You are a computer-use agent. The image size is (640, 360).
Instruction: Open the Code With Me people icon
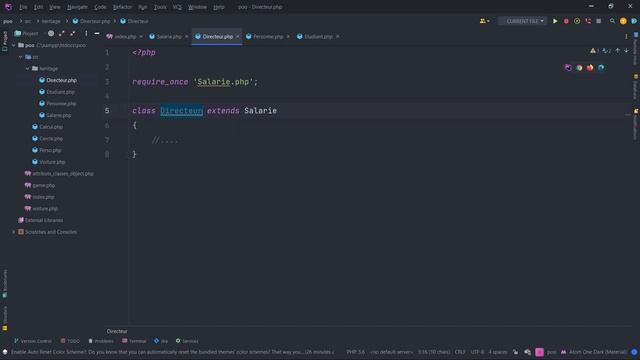(x=484, y=21)
